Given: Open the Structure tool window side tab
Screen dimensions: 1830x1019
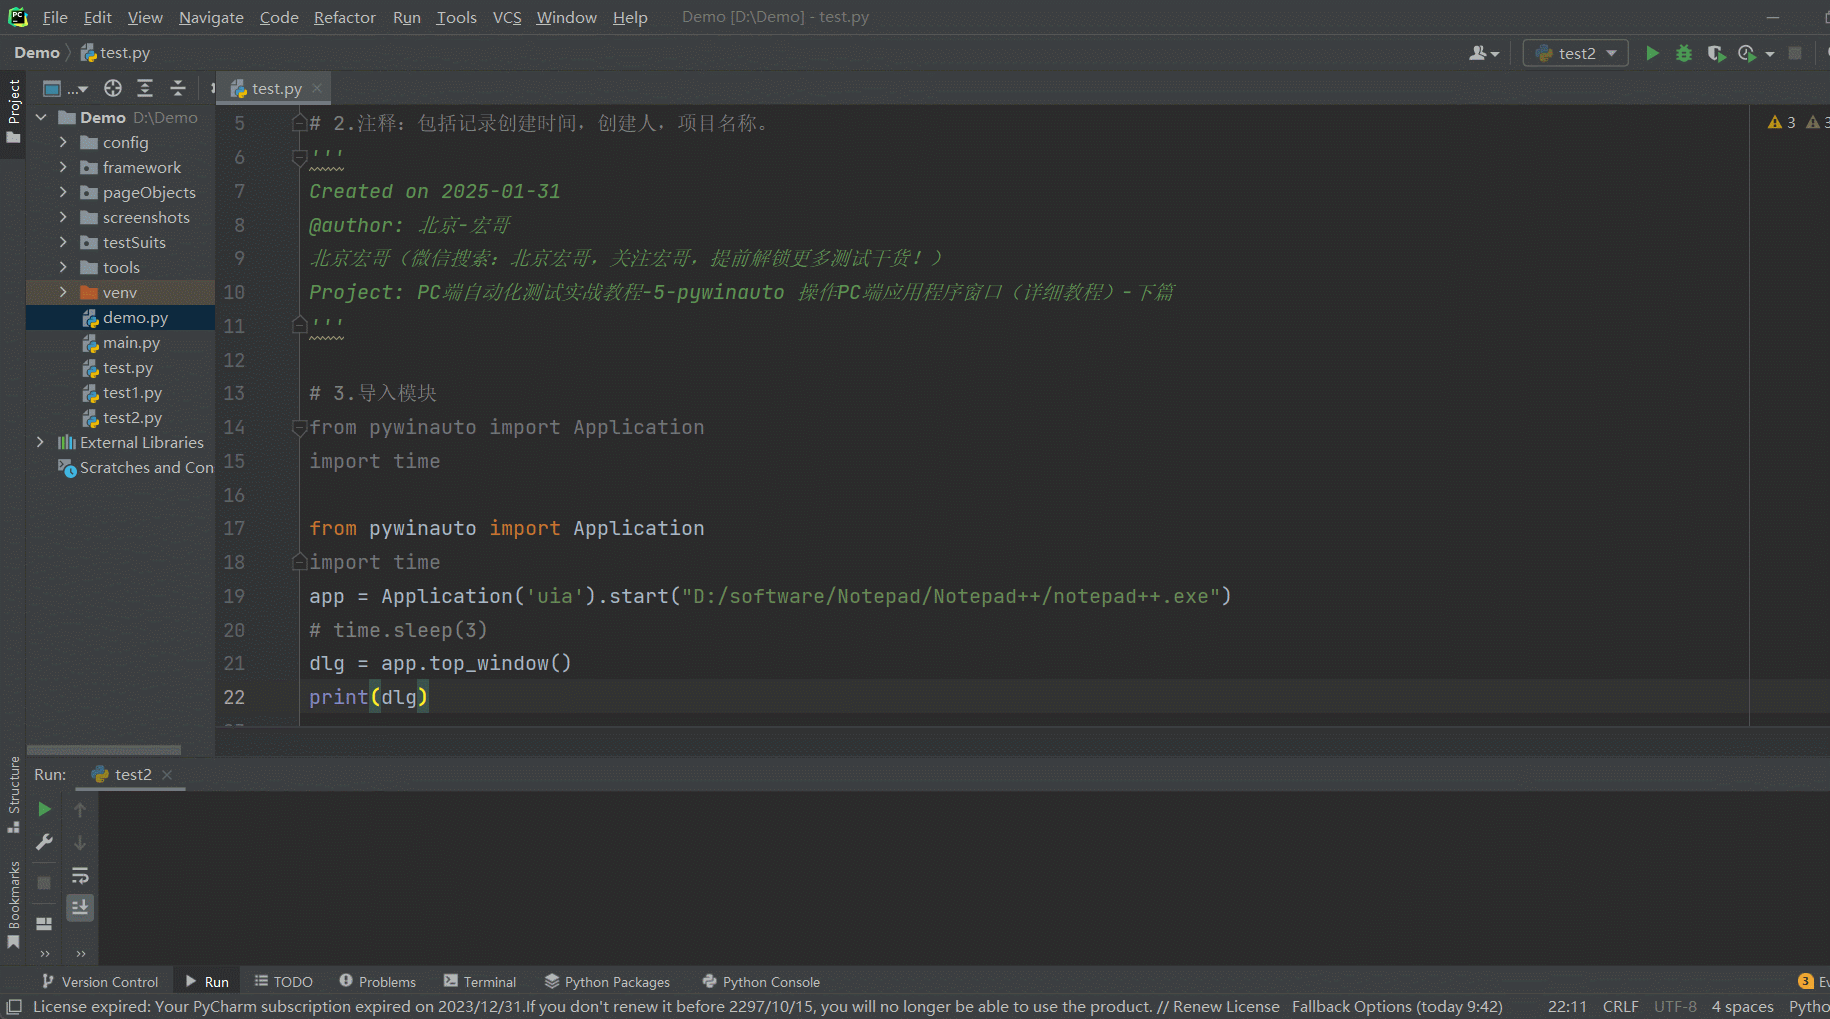Looking at the screenshot, I should coord(14,794).
